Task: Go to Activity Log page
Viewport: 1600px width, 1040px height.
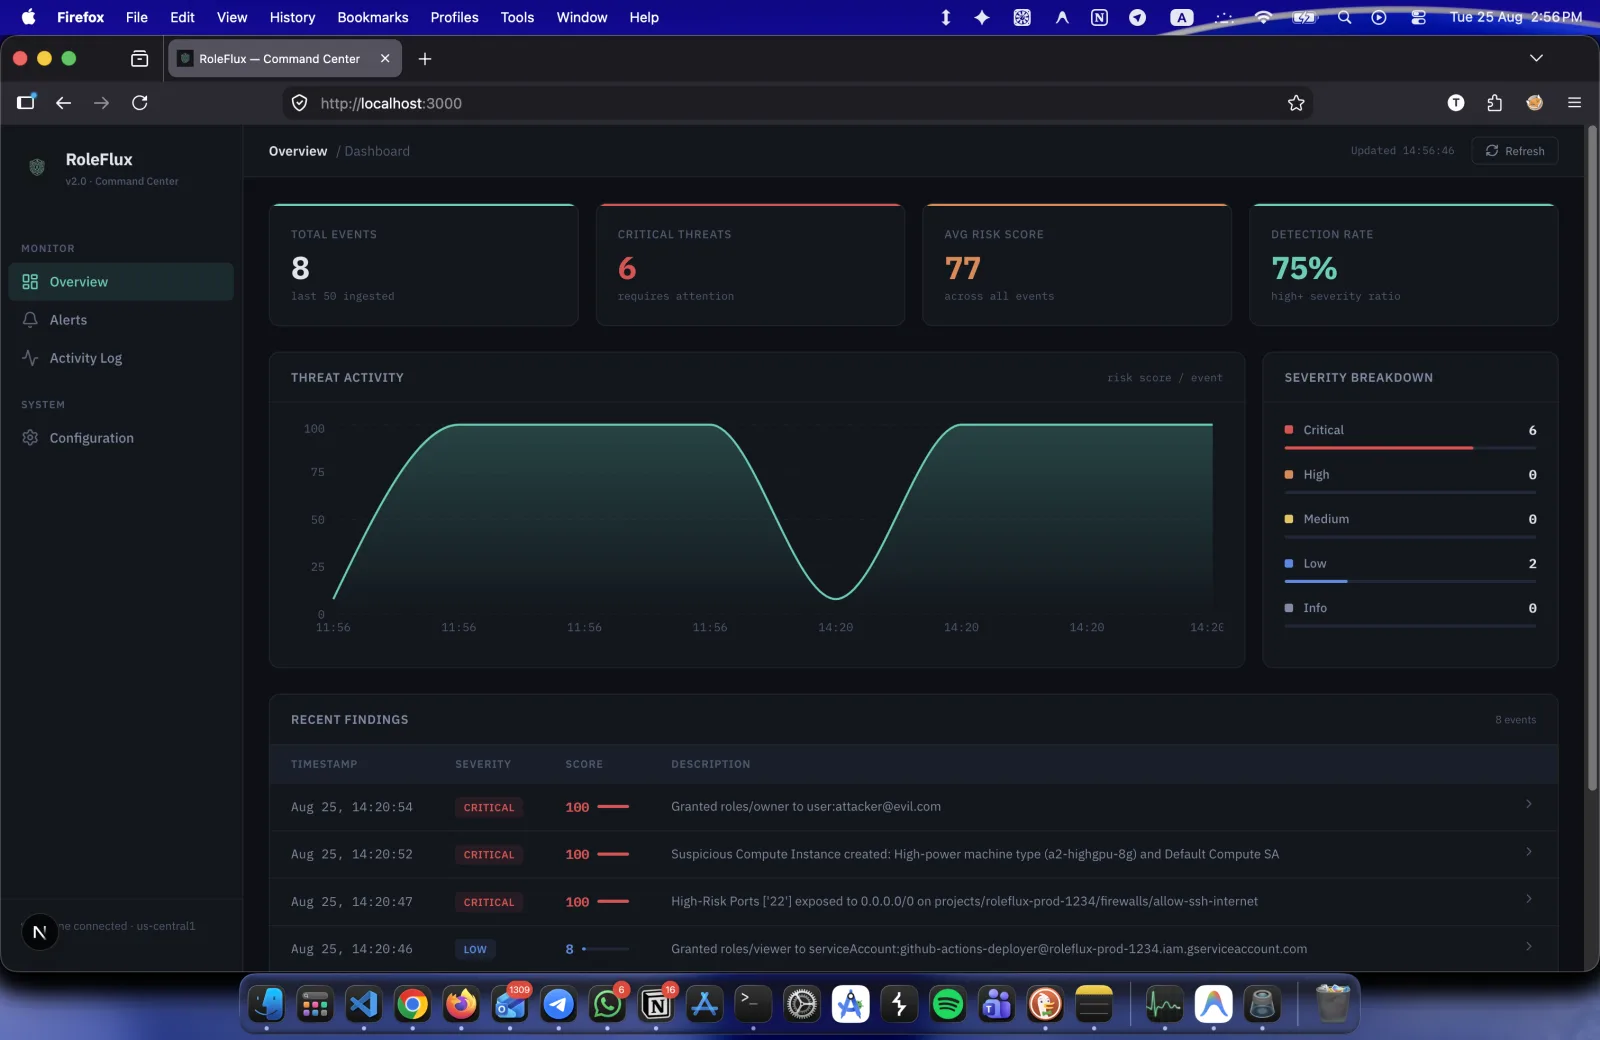Action: coord(121,358)
